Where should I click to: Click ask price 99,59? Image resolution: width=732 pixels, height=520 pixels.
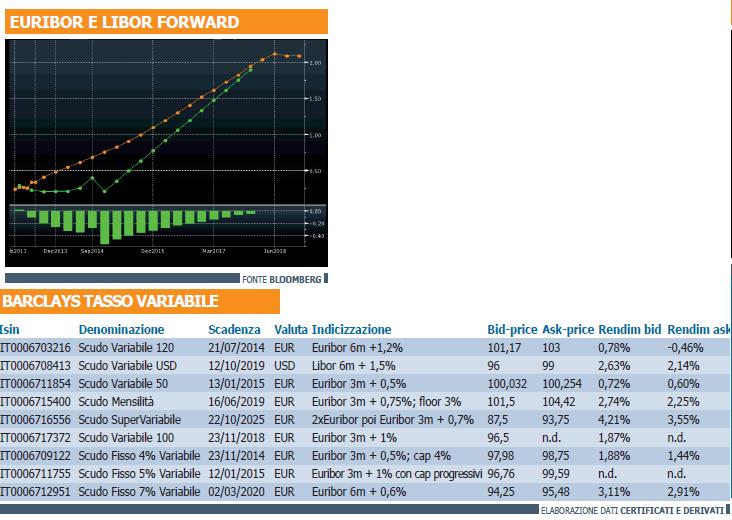(x=556, y=474)
